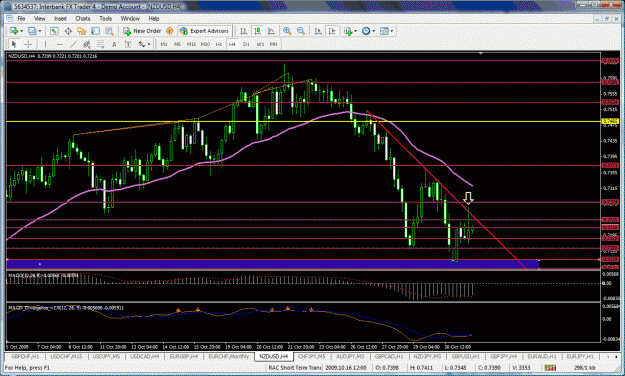The width and height of the screenshot is (625, 376).
Task: Open the profiles dropdown arrow
Action: (39, 31)
